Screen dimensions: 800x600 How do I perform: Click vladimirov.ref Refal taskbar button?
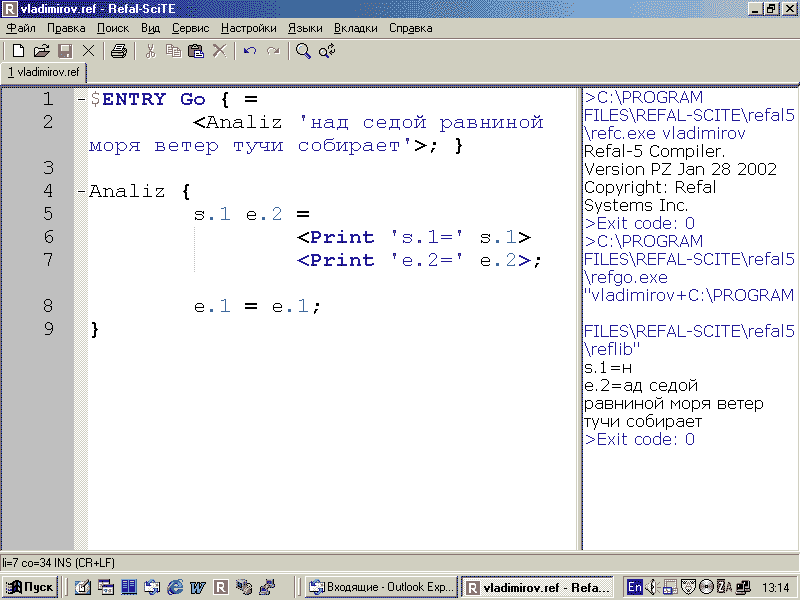[x=538, y=587]
